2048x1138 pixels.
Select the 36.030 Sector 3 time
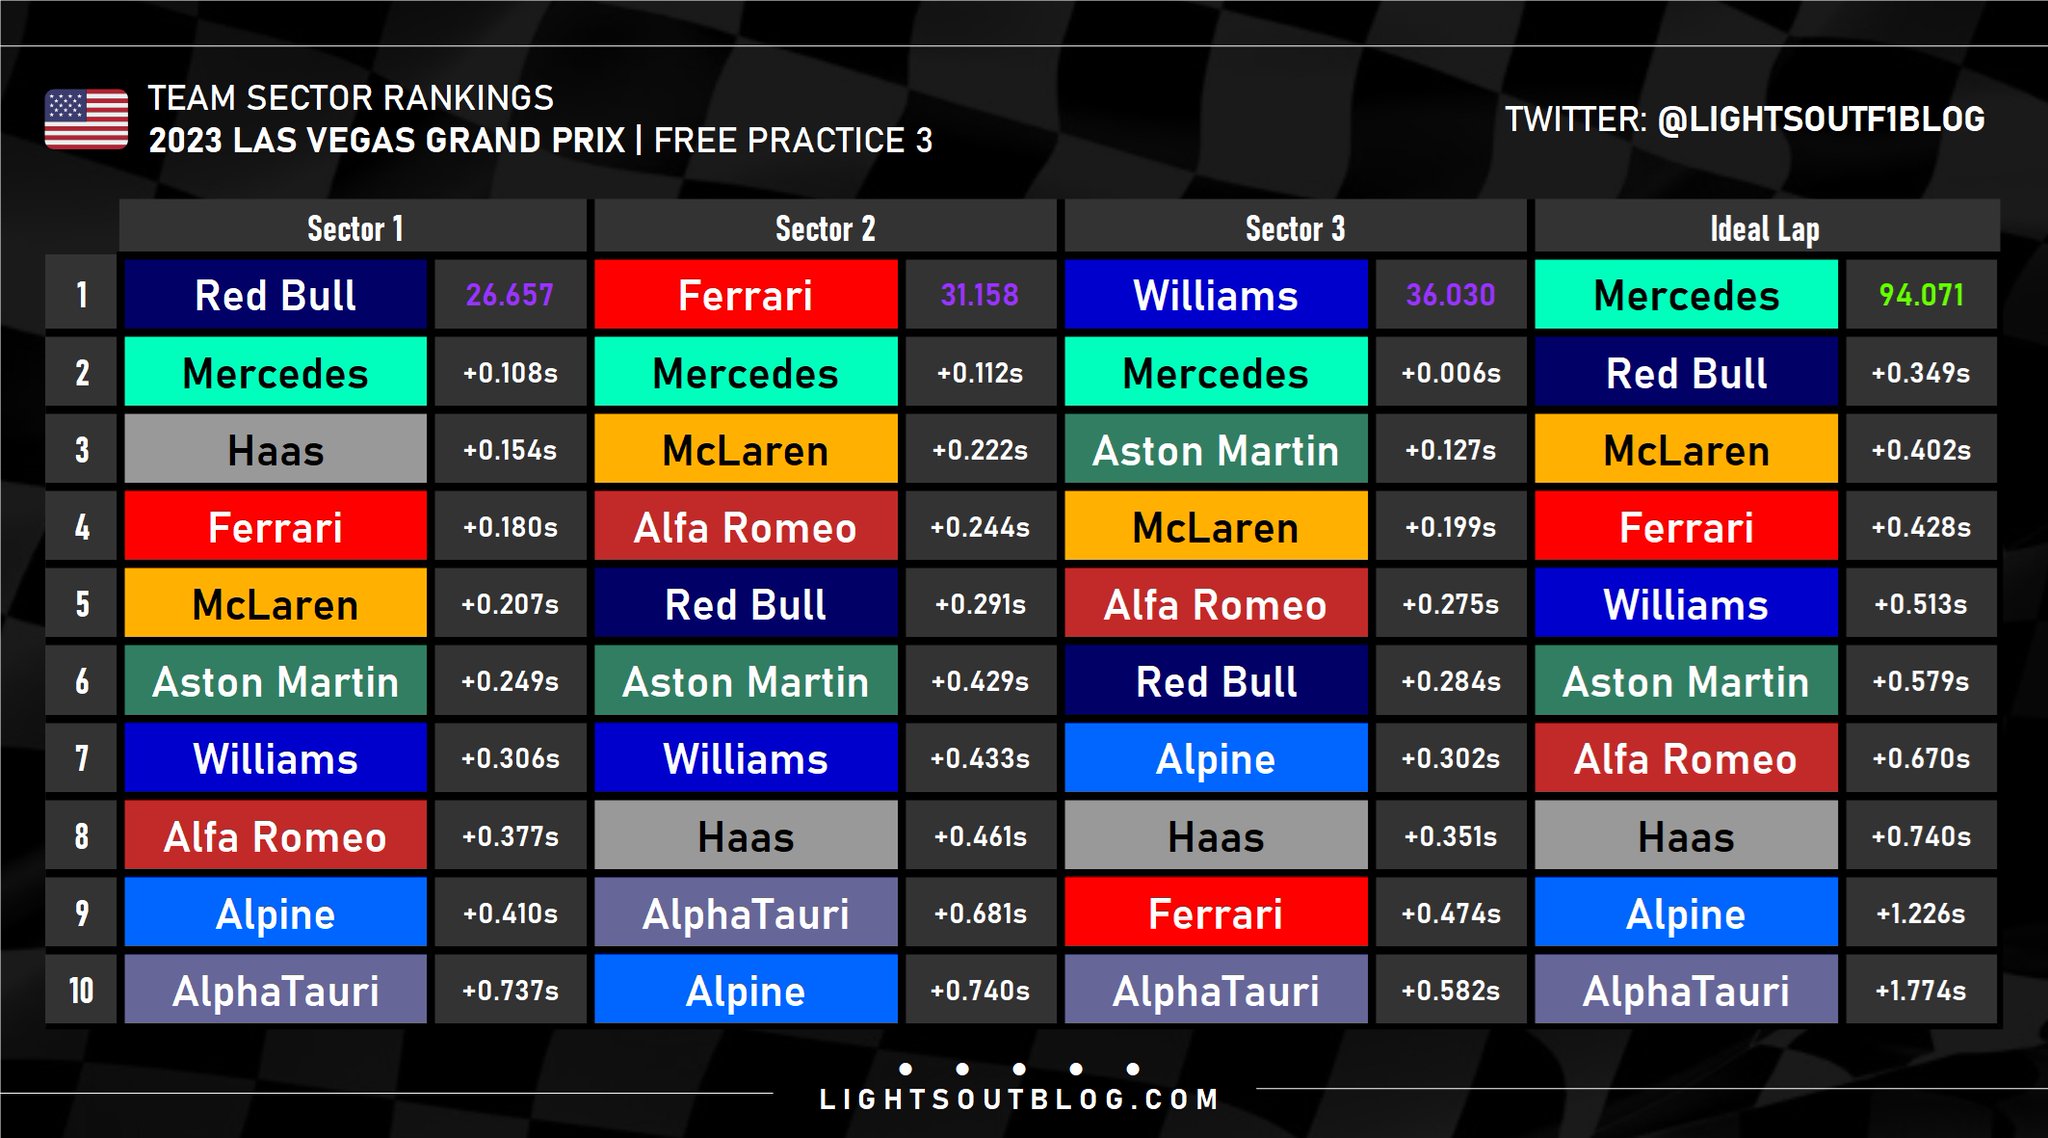[x=1450, y=295]
